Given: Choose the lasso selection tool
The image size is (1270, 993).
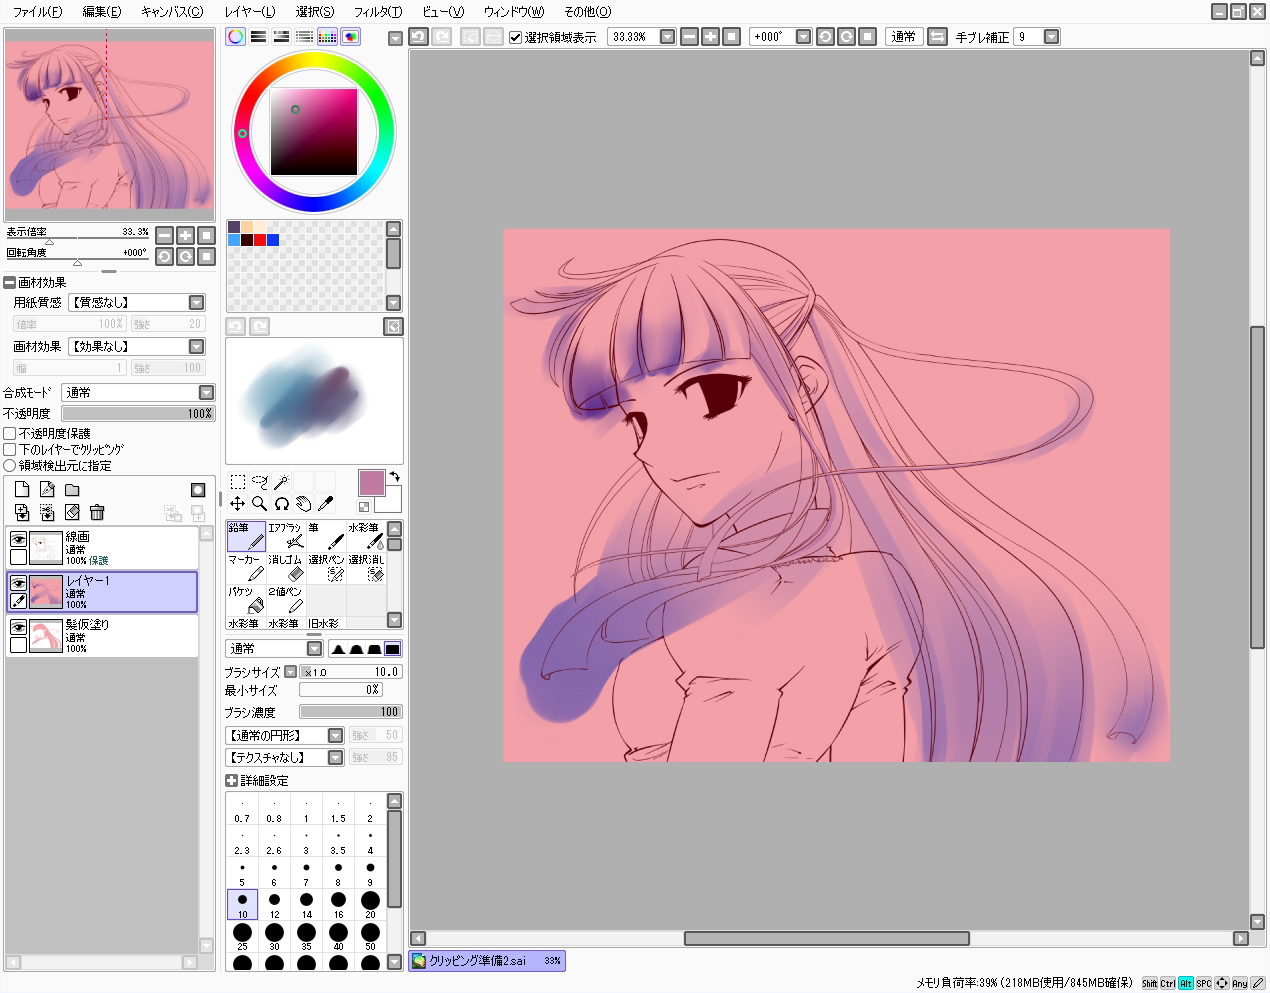Looking at the screenshot, I should pyautogui.click(x=260, y=482).
